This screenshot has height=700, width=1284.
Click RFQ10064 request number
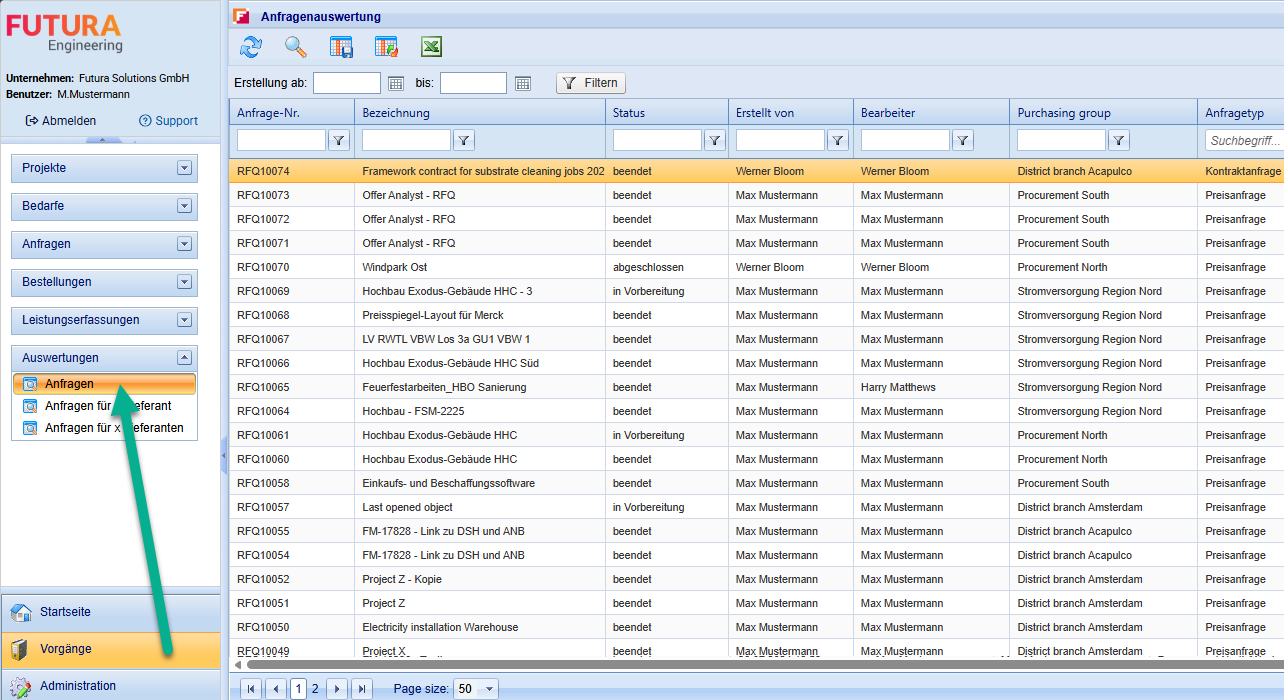coord(263,411)
